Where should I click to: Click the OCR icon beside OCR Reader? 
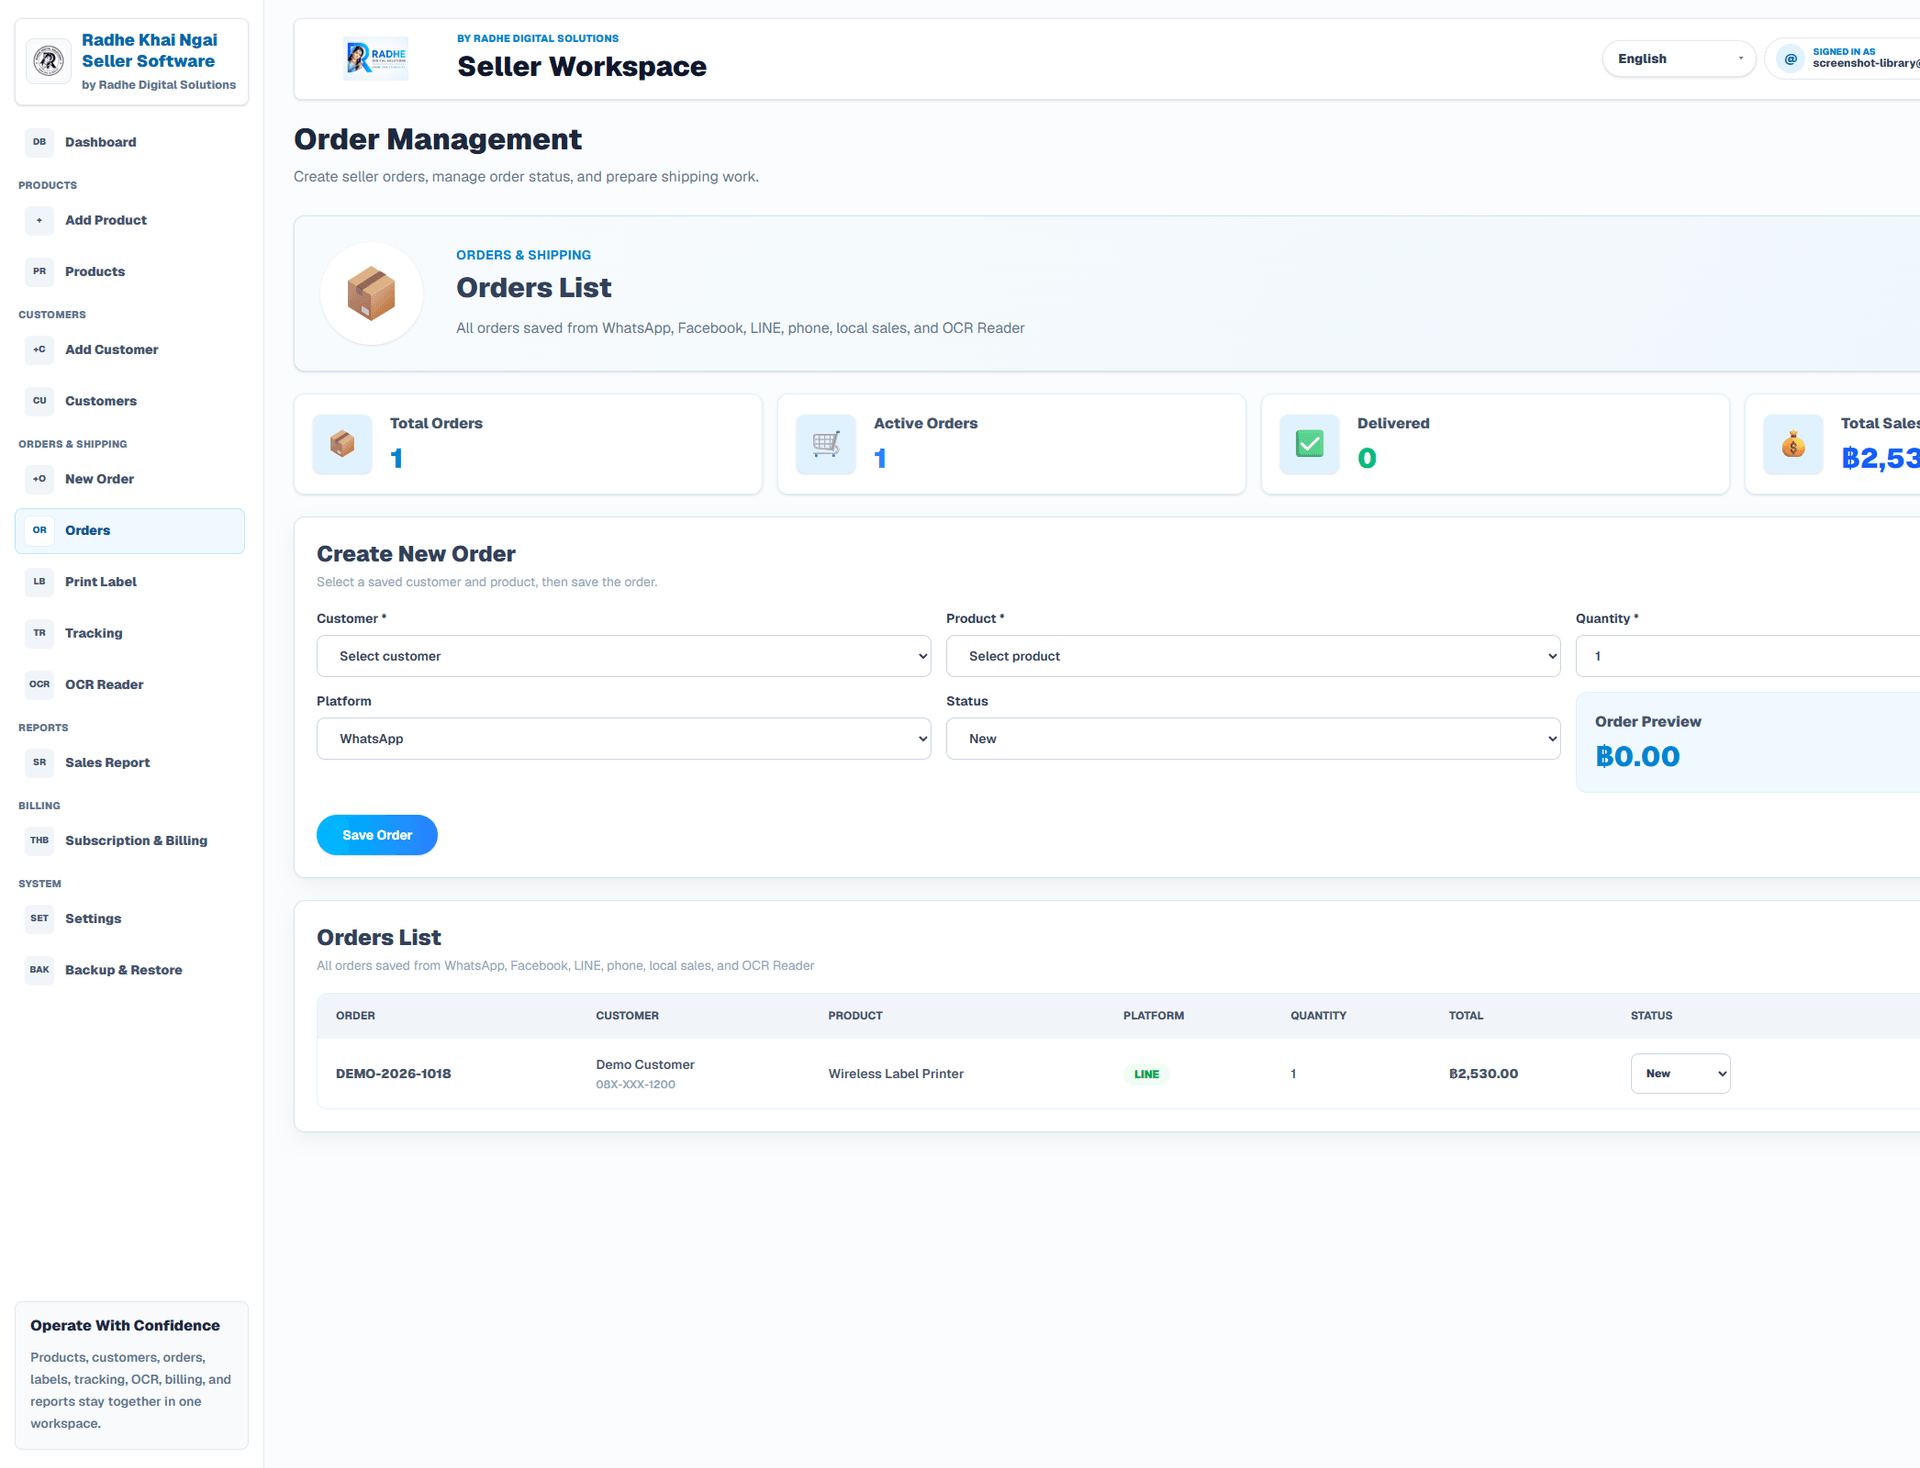pos(39,684)
